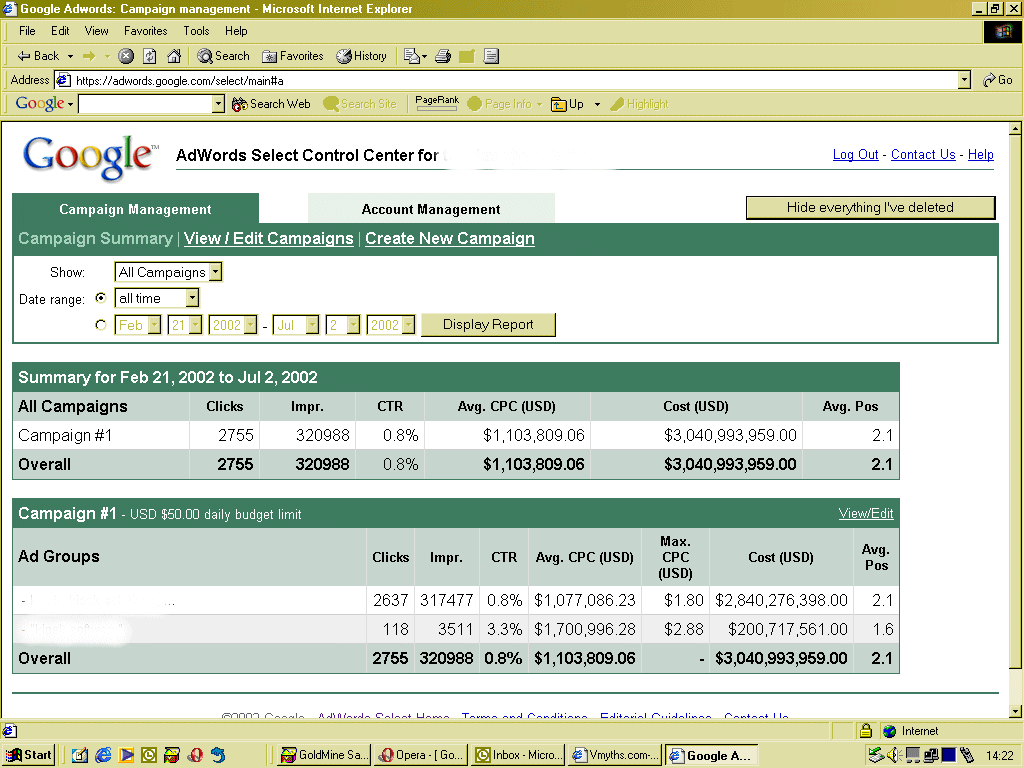Click the volume speaker icon in system tray

point(894,755)
